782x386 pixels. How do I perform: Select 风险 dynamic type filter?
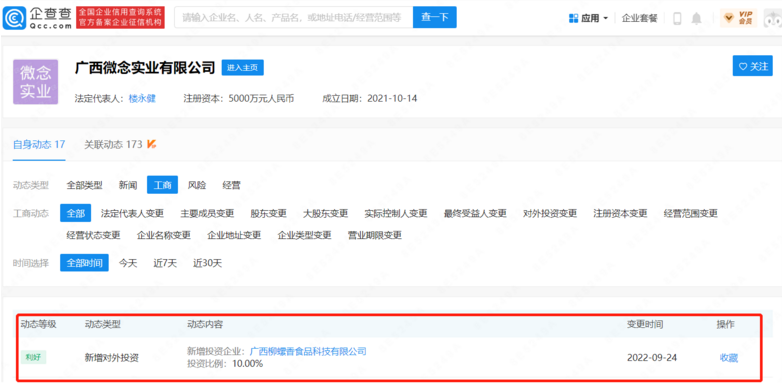[x=196, y=186]
